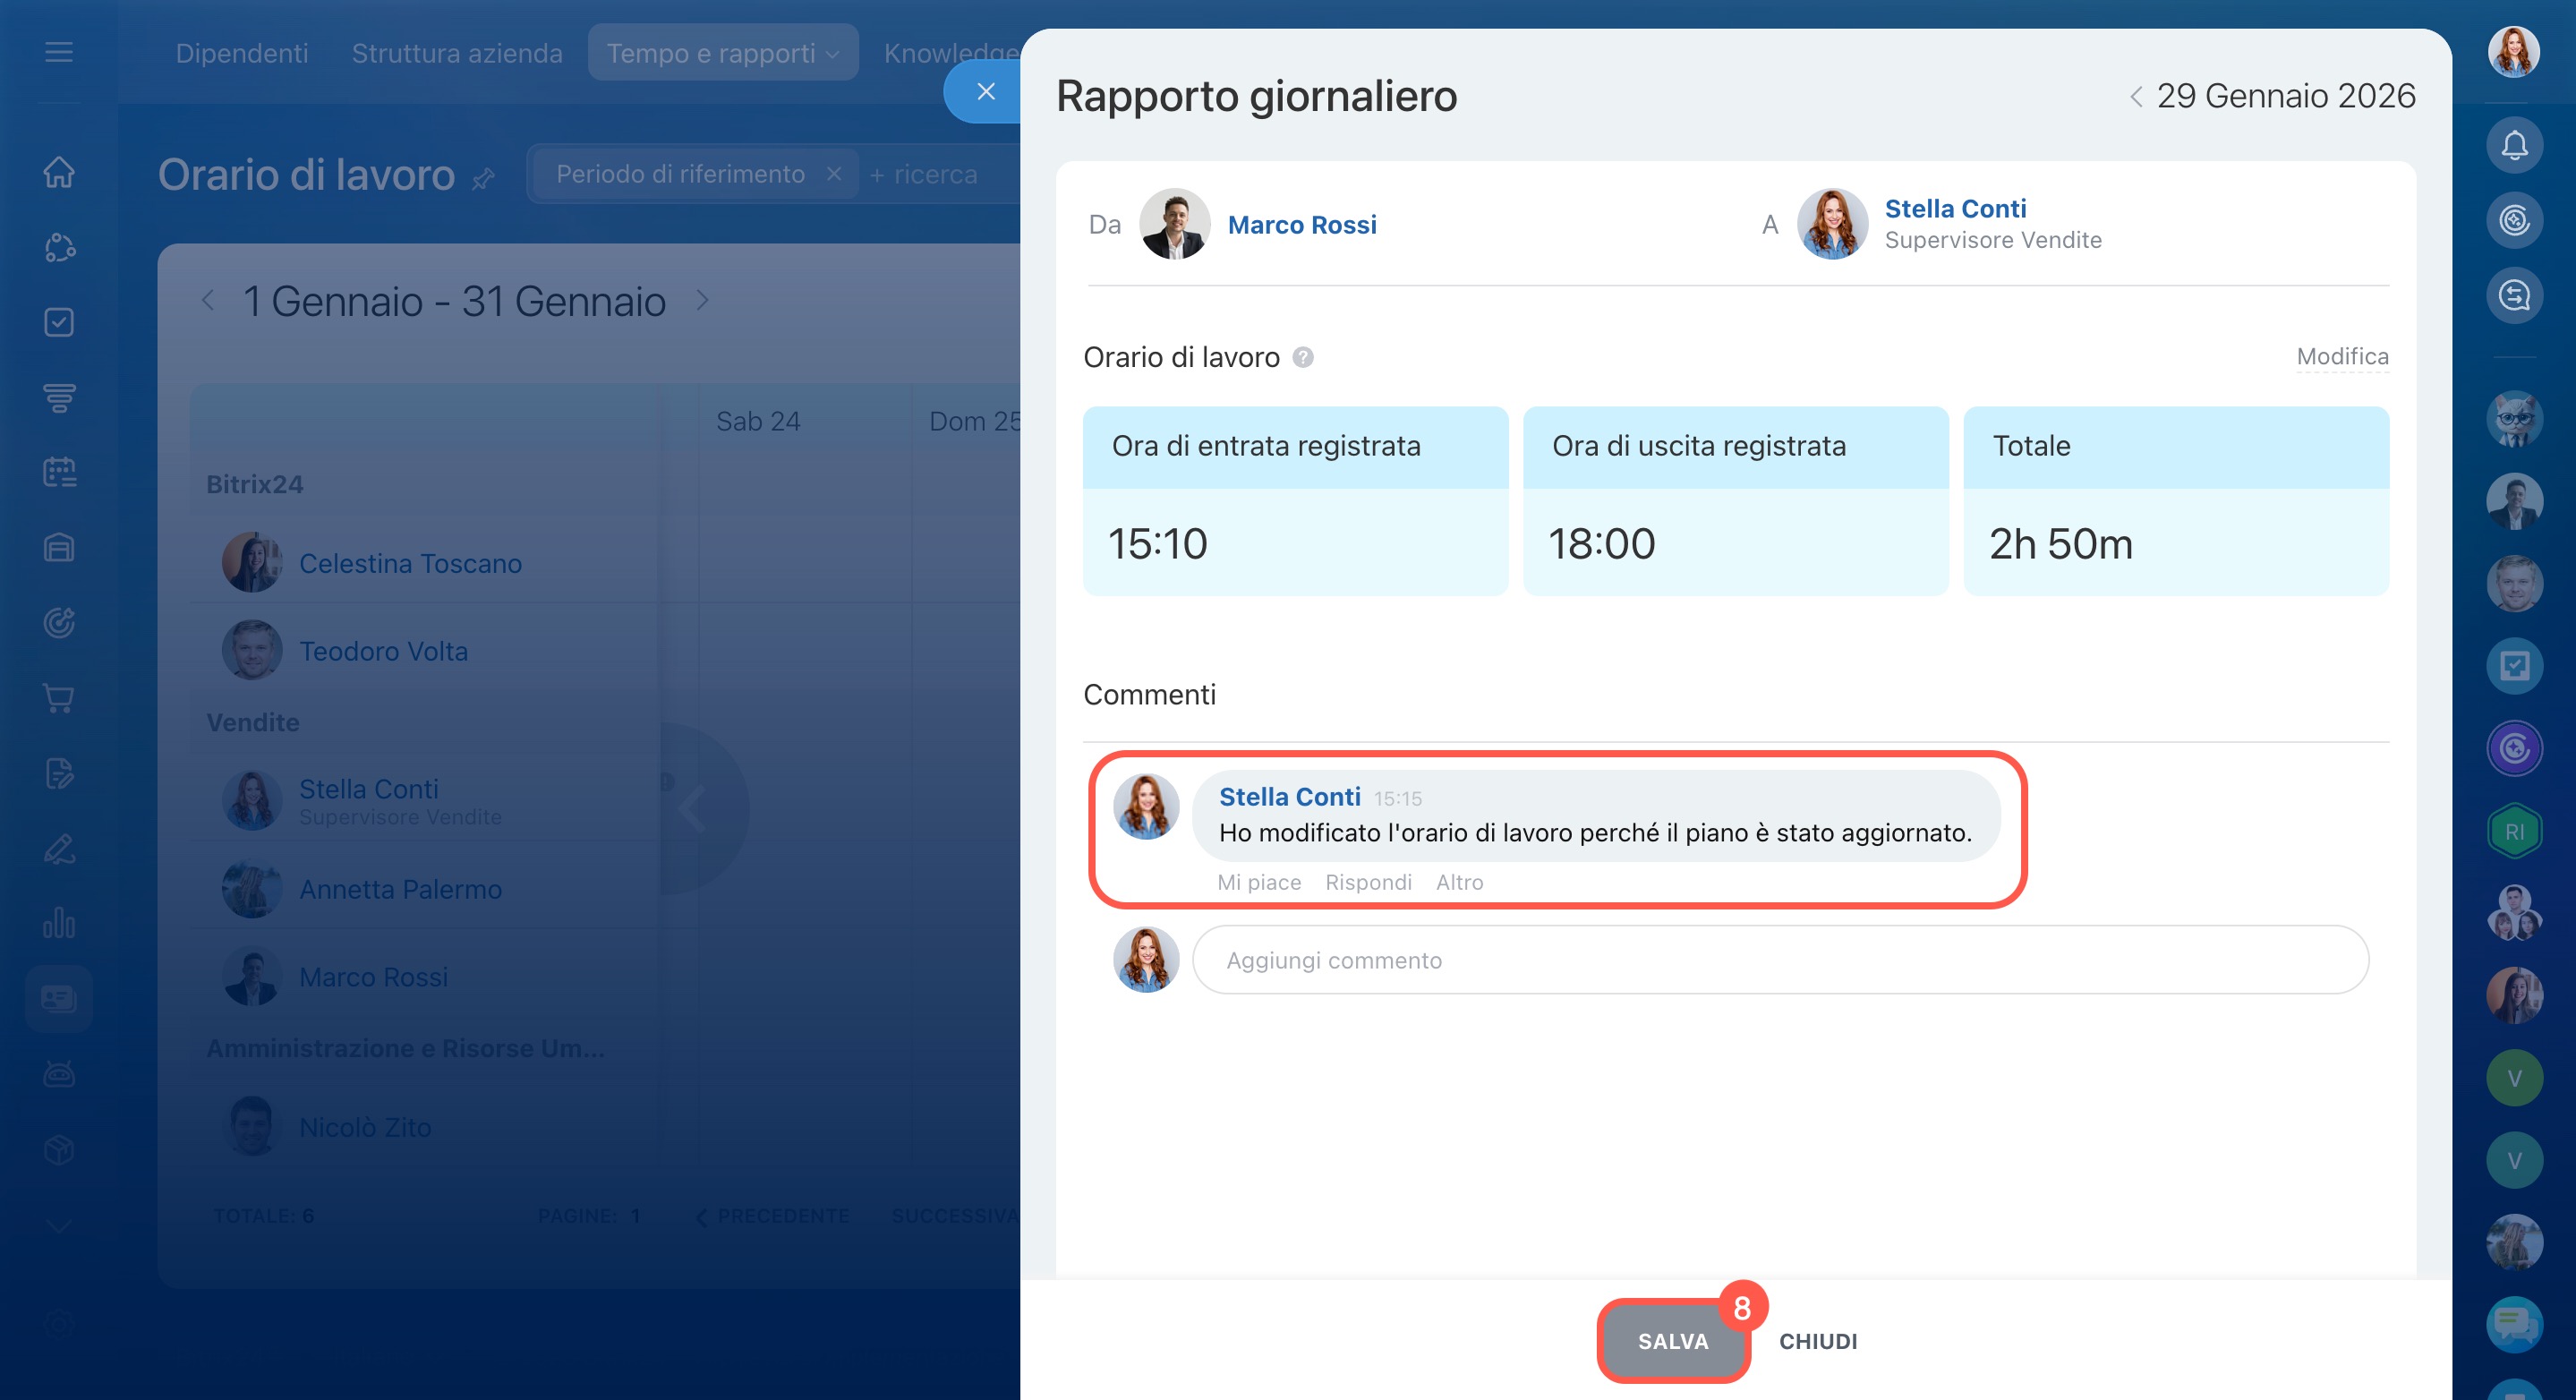Screen dimensions: 2576x1400
Task: Open the Dipendenti tab
Action: (x=241, y=53)
